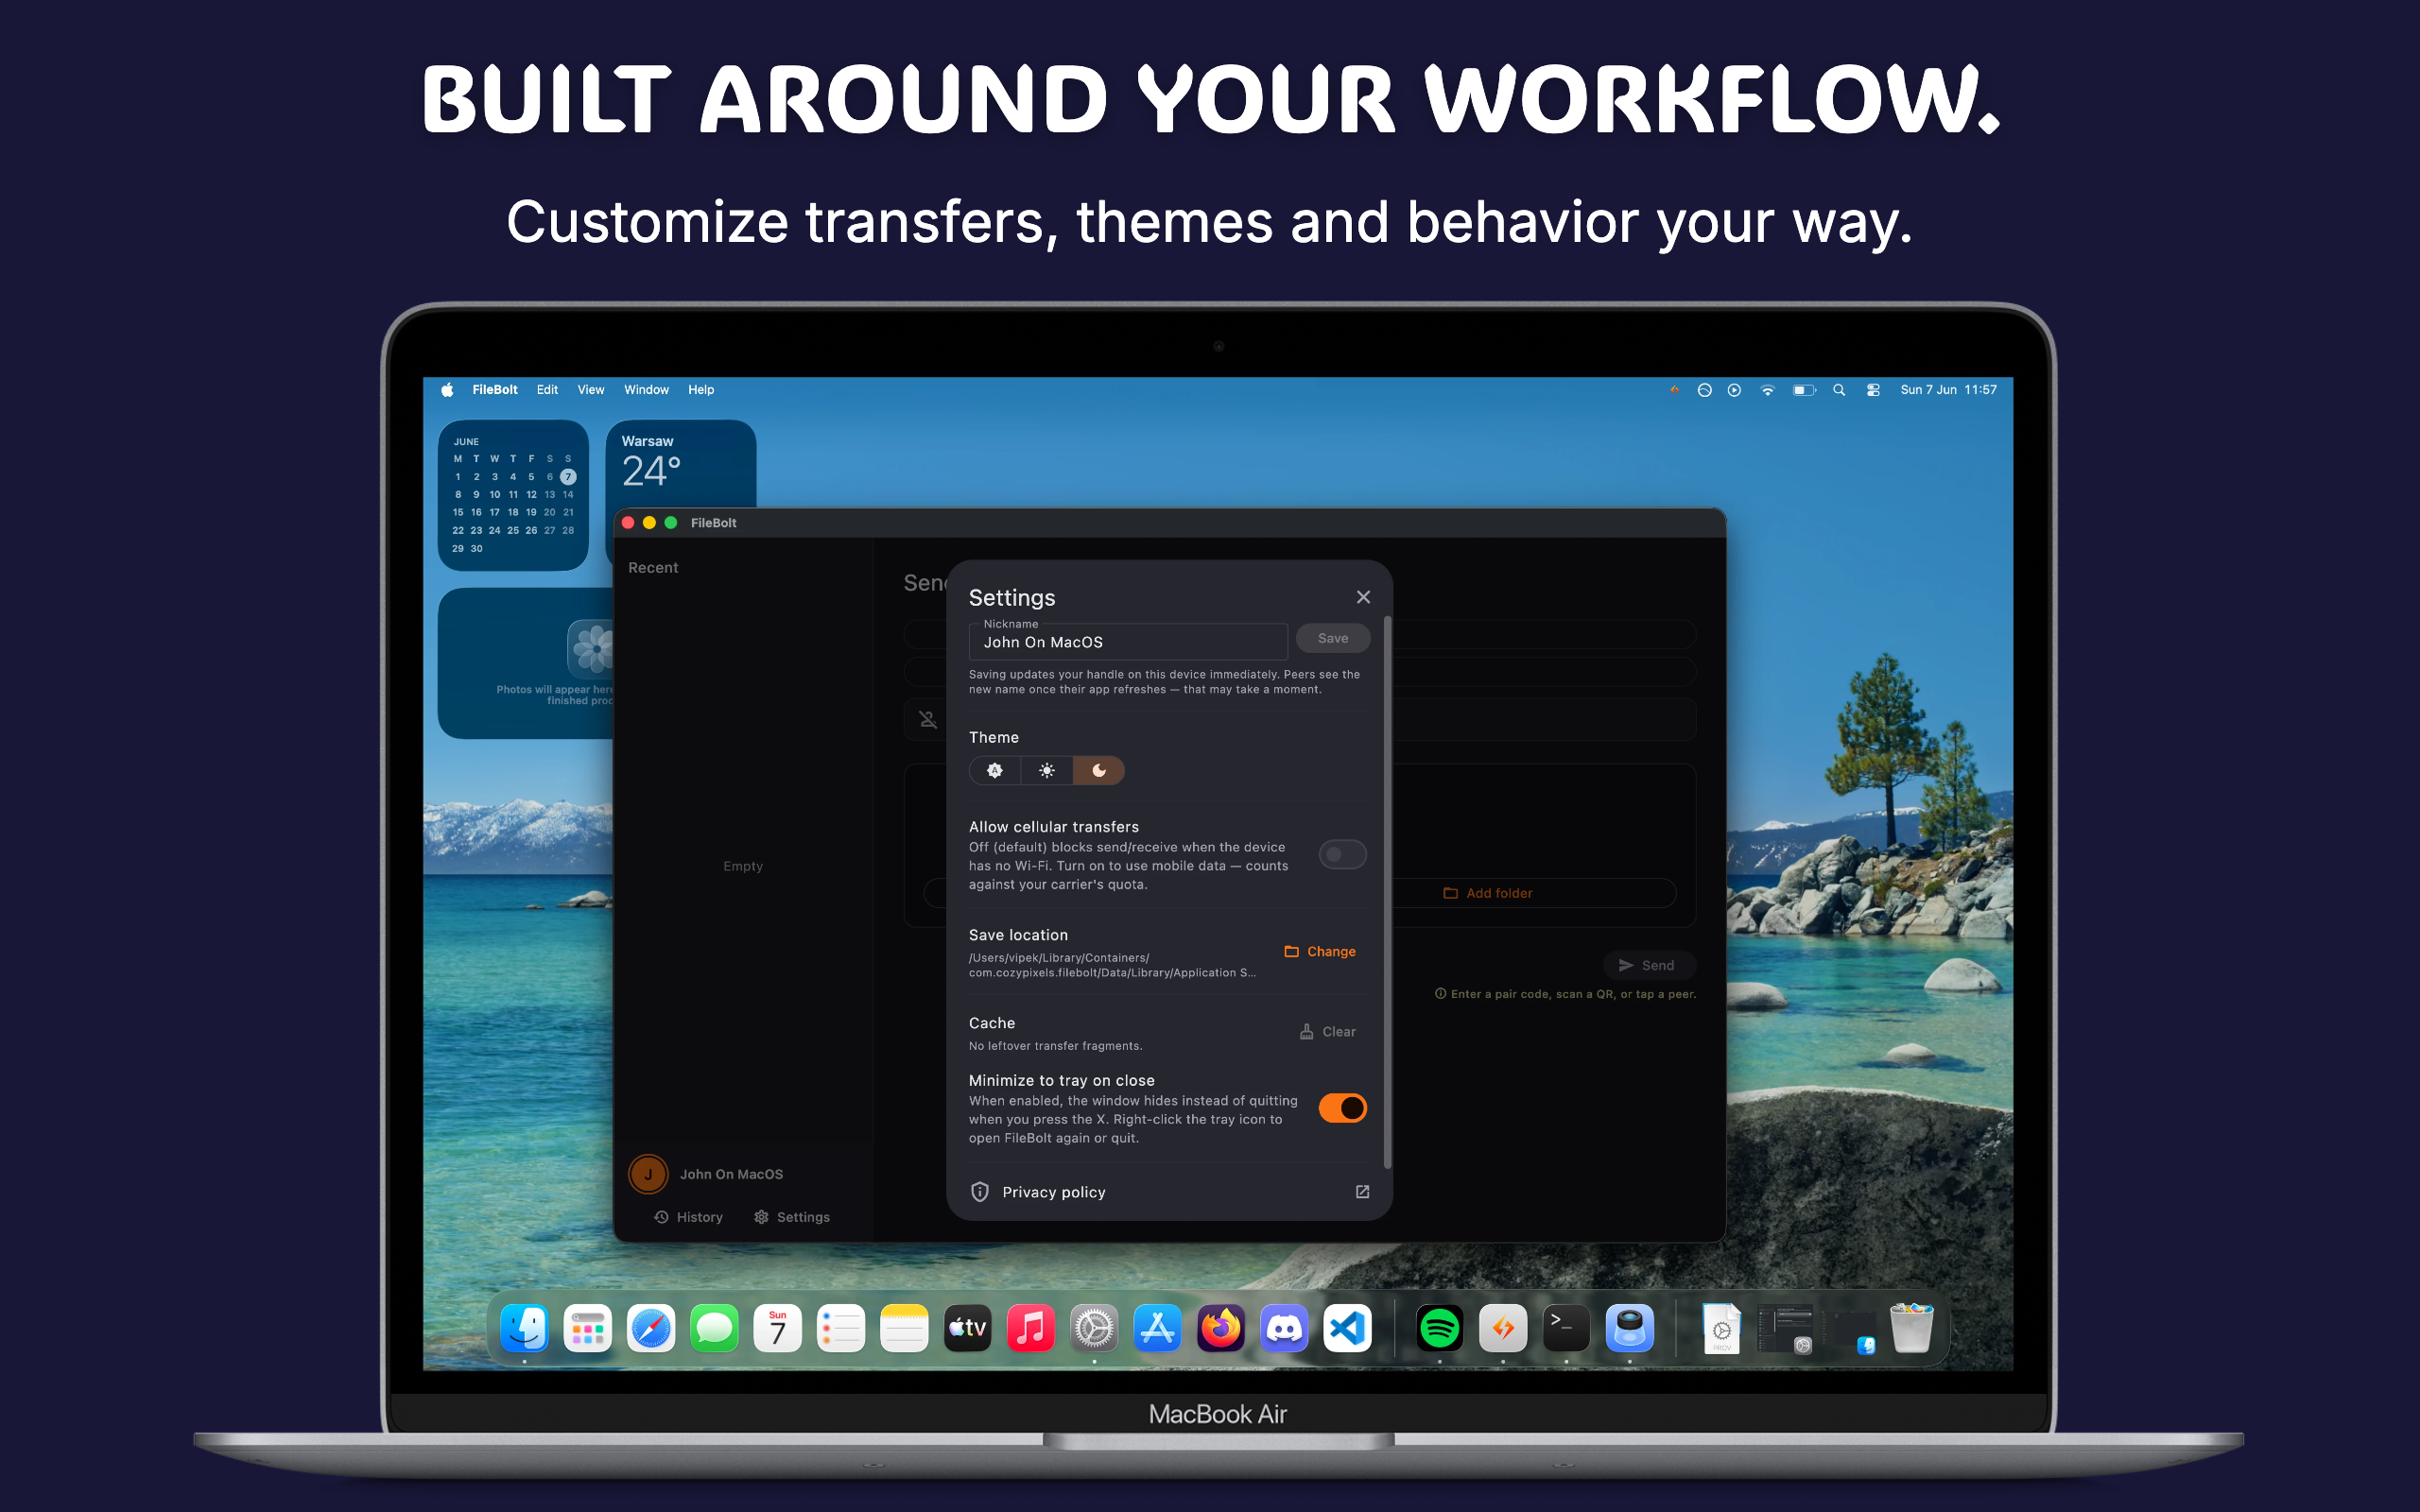Open the Apple menu
The image size is (2420, 1512).
click(x=447, y=390)
